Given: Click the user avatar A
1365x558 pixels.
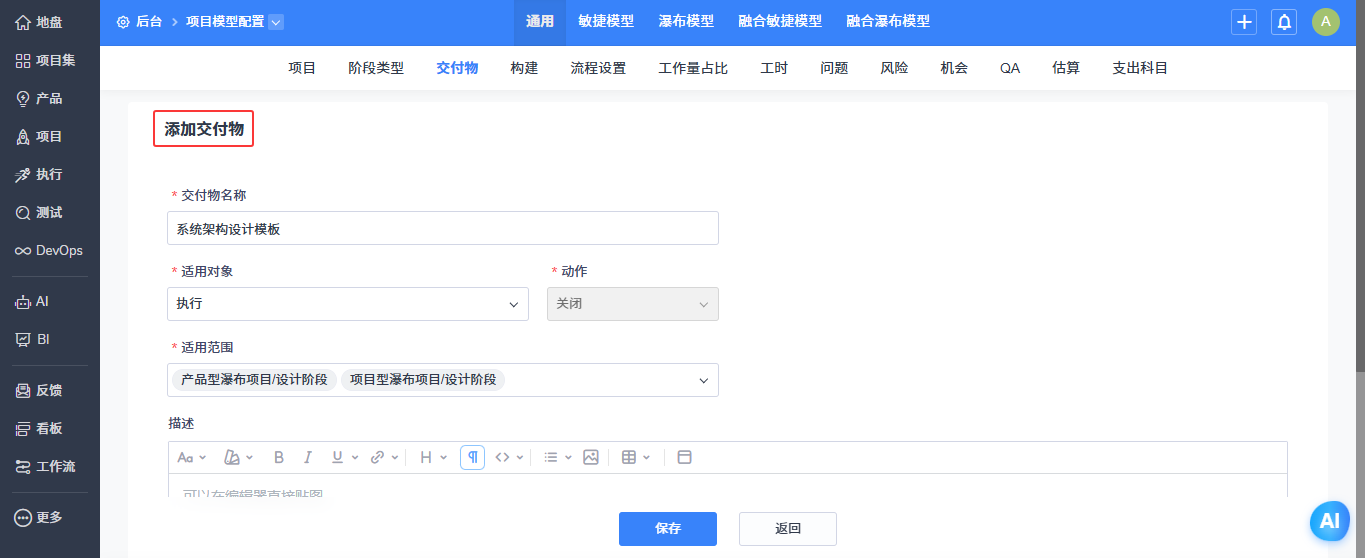Looking at the screenshot, I should pos(1326,22).
